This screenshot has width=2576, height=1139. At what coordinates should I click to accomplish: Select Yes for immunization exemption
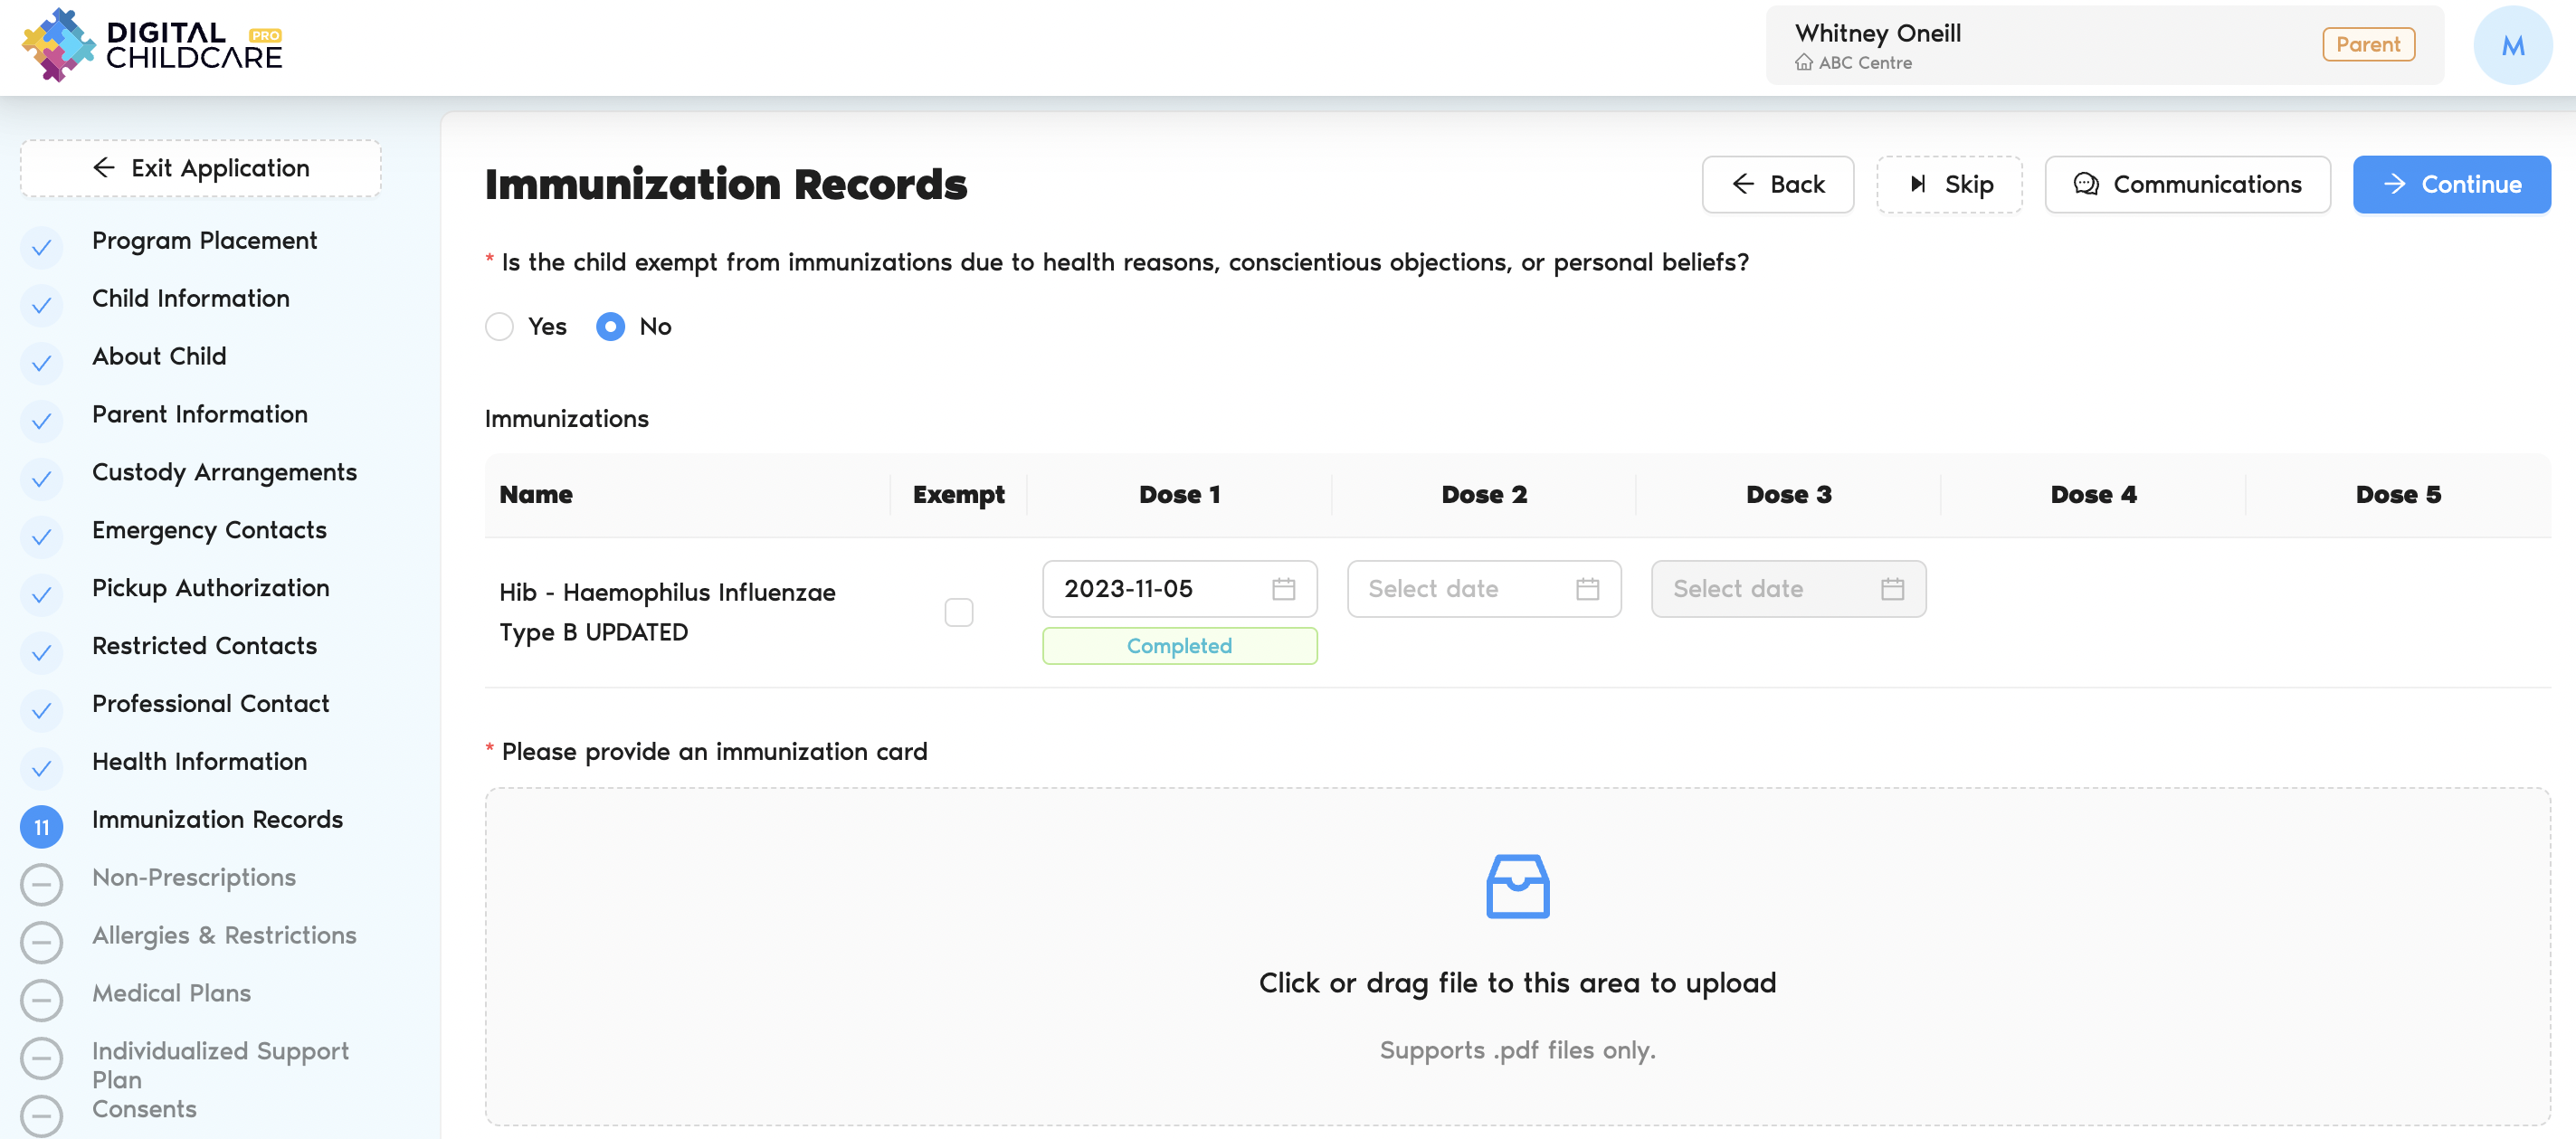pos(499,327)
